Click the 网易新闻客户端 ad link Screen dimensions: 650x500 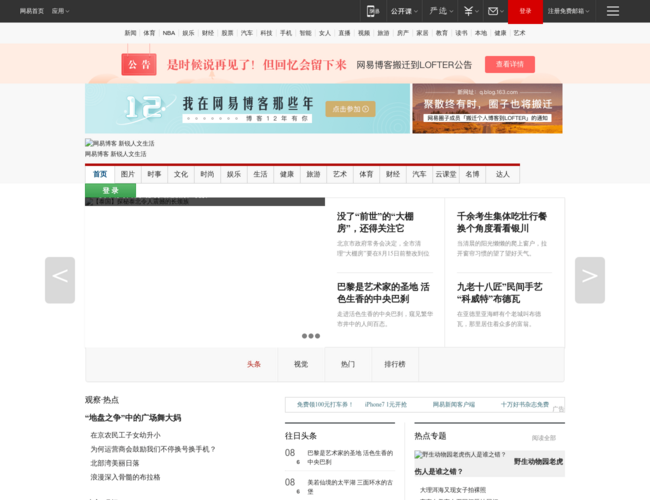pos(454,404)
